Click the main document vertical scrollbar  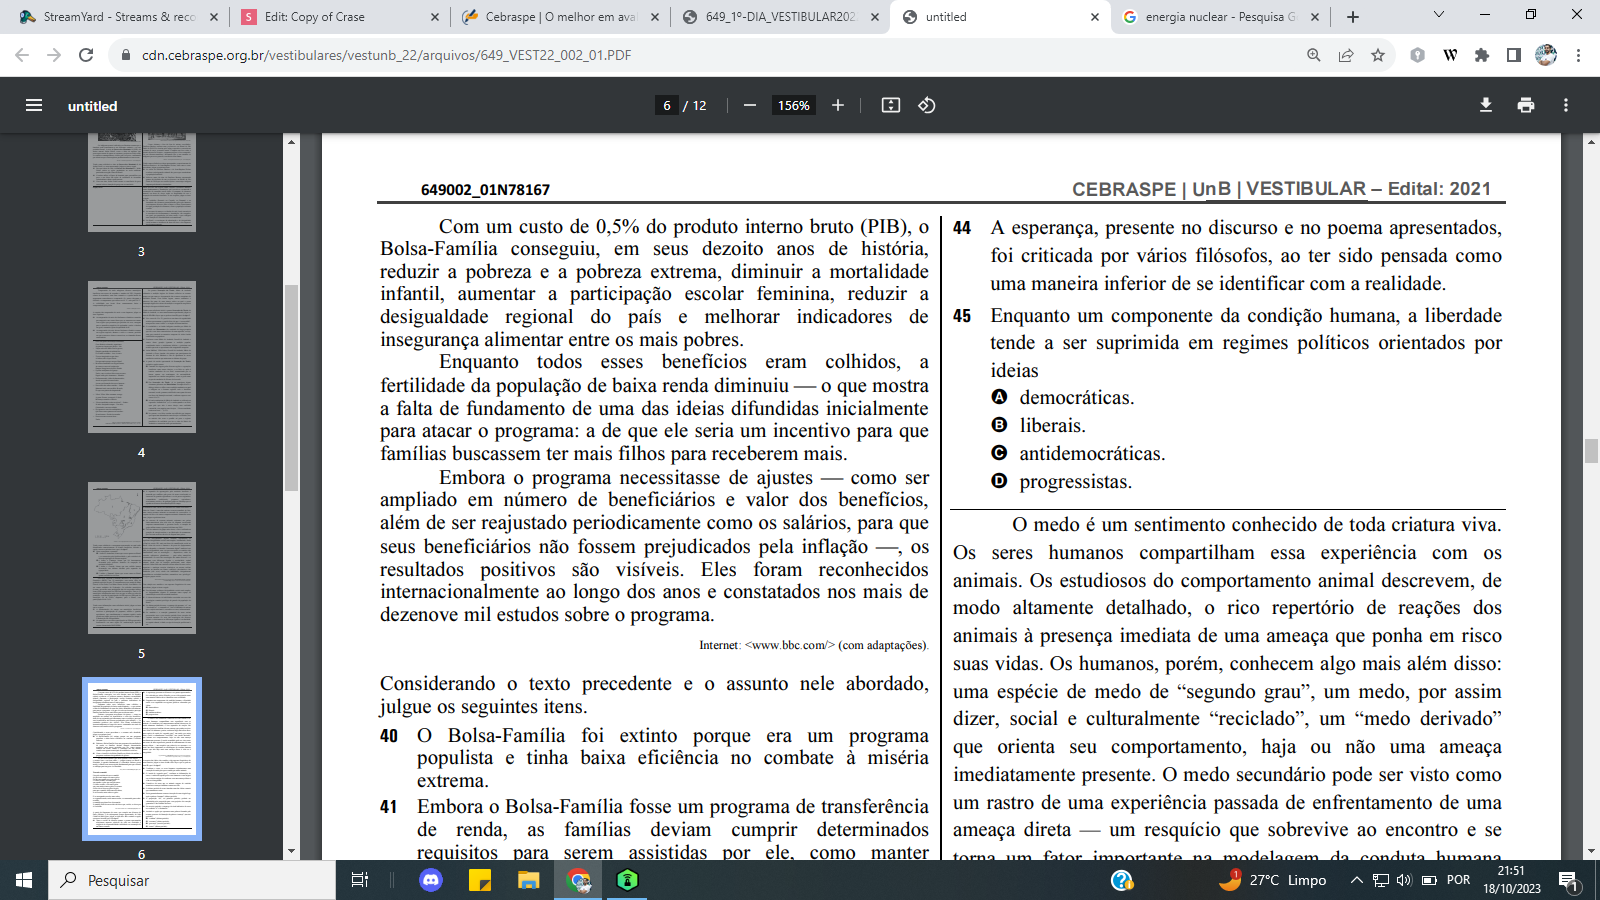[1591, 450]
